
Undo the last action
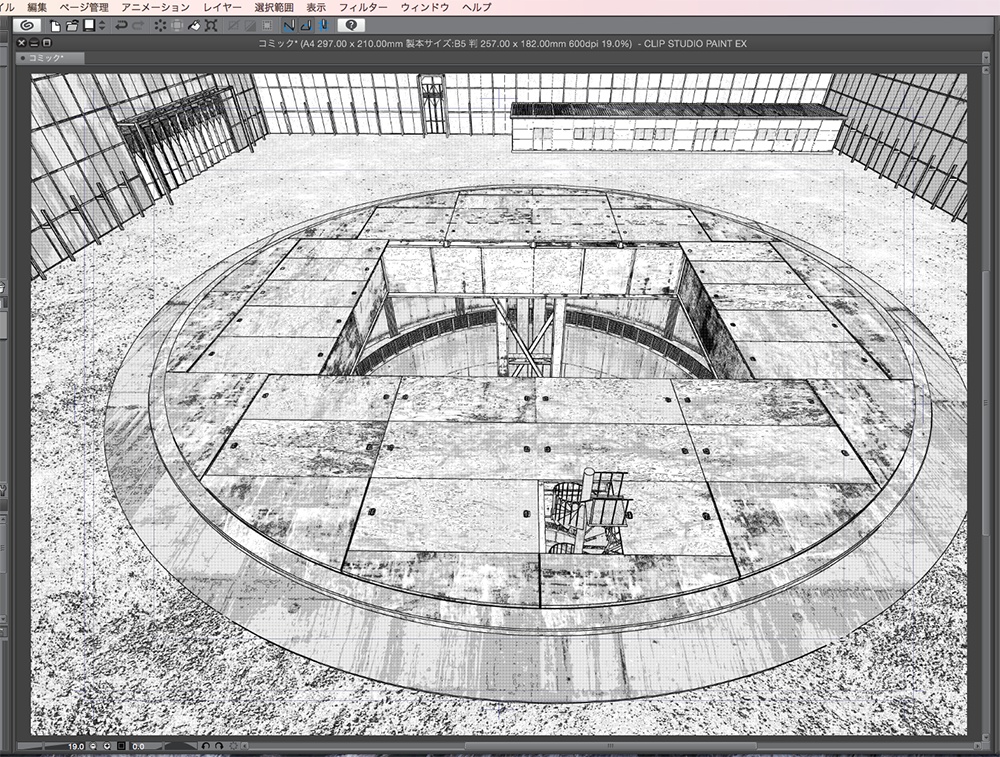click(x=121, y=26)
